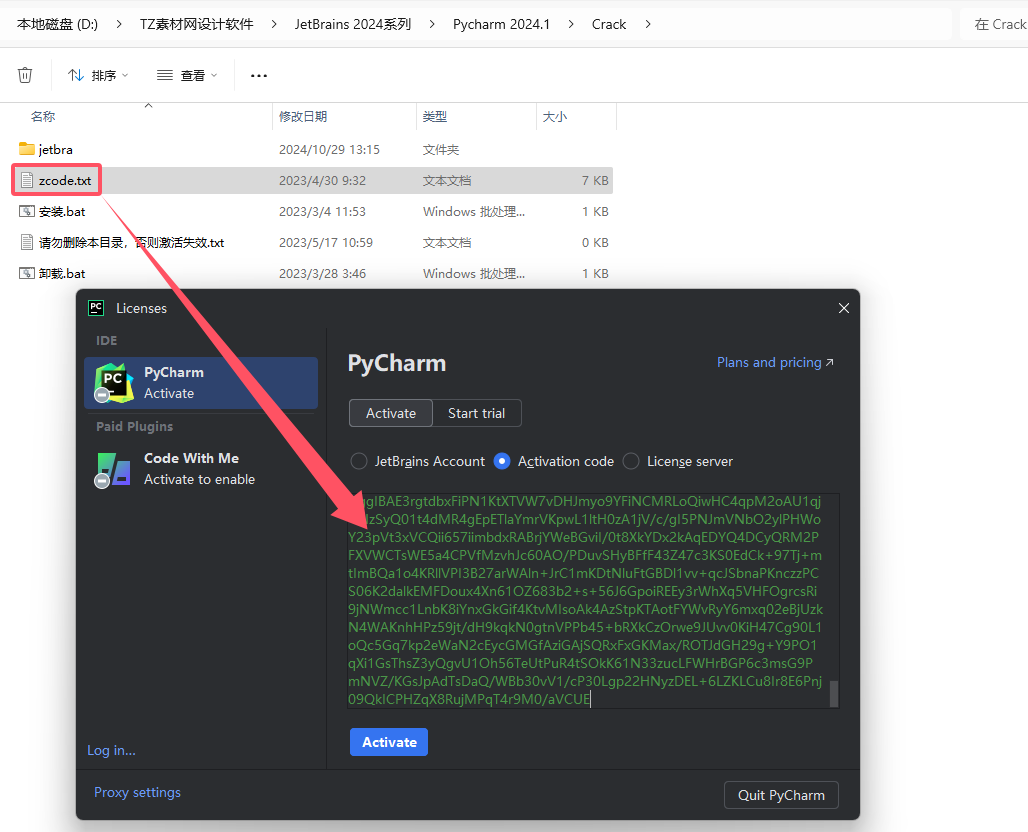Click the 安装.bat batch file icon
Image resolution: width=1028 pixels, height=832 pixels.
27,211
